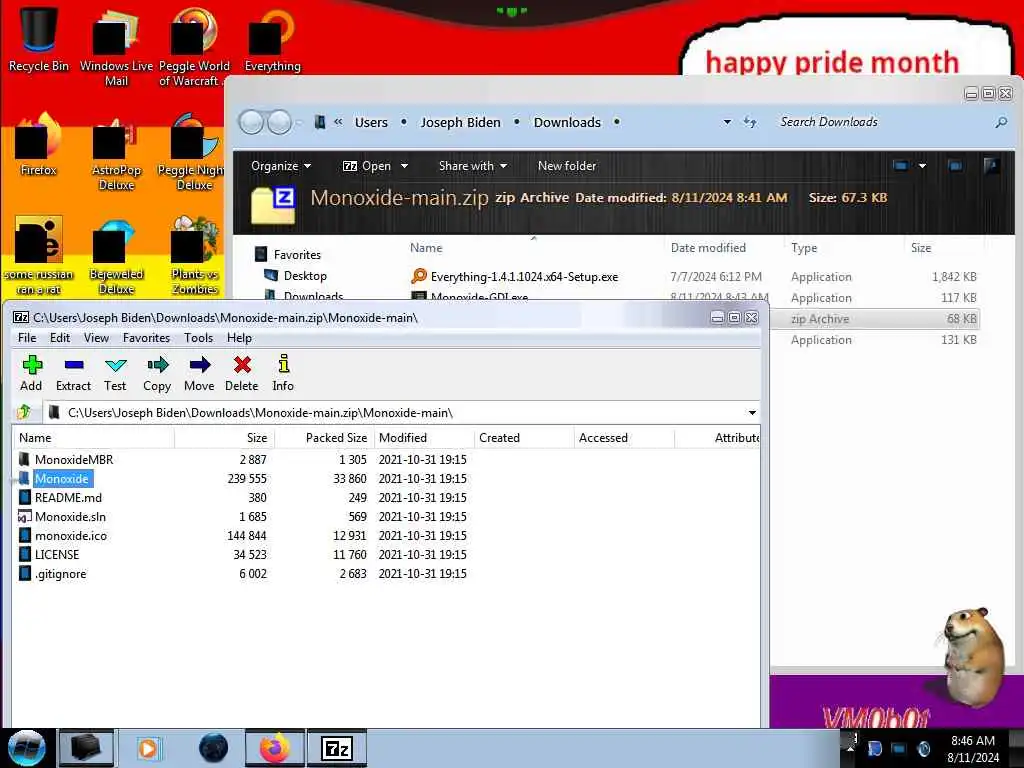Go up one folder level in 7-Zip
This screenshot has height=768, width=1024.
(25, 412)
